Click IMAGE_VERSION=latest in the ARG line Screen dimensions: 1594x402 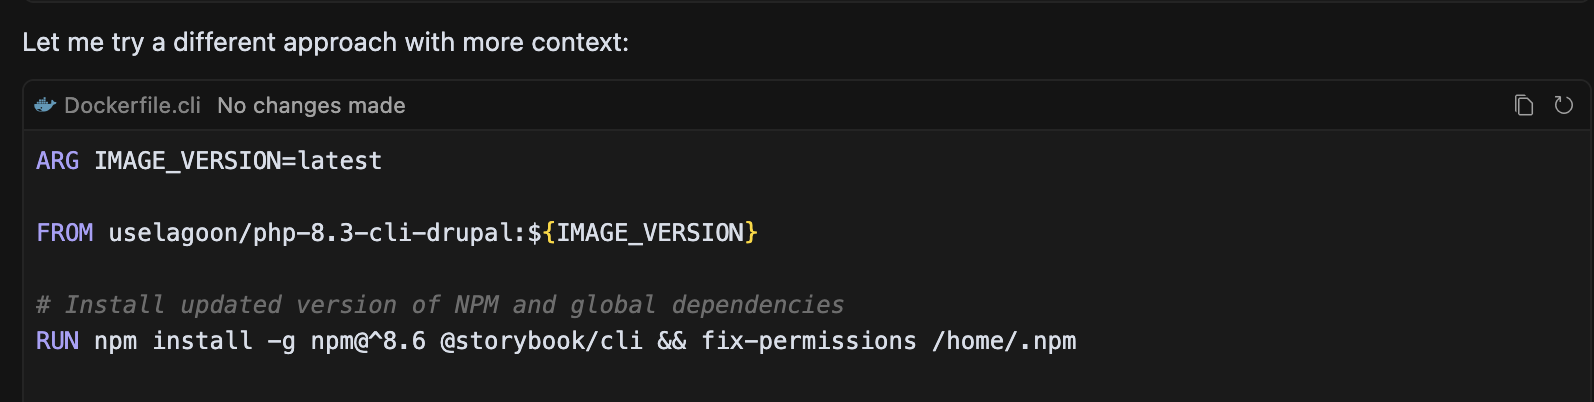tap(238, 161)
